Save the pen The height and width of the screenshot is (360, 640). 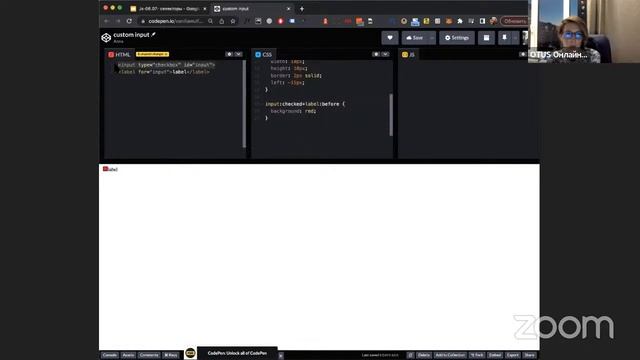(415, 38)
